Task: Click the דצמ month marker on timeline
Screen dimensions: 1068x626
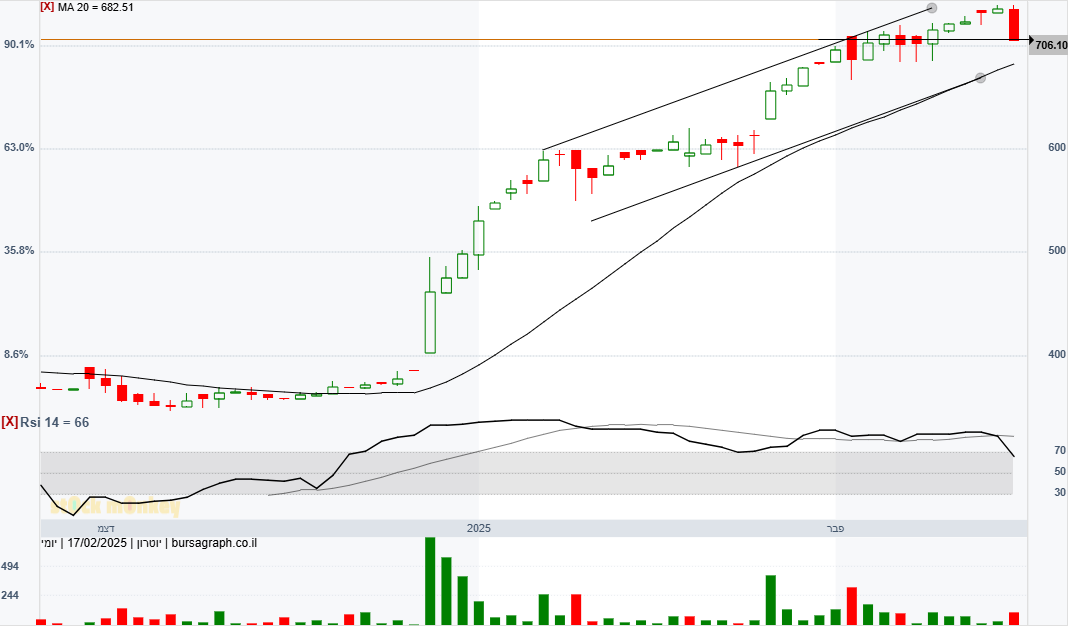Action: (x=106, y=529)
